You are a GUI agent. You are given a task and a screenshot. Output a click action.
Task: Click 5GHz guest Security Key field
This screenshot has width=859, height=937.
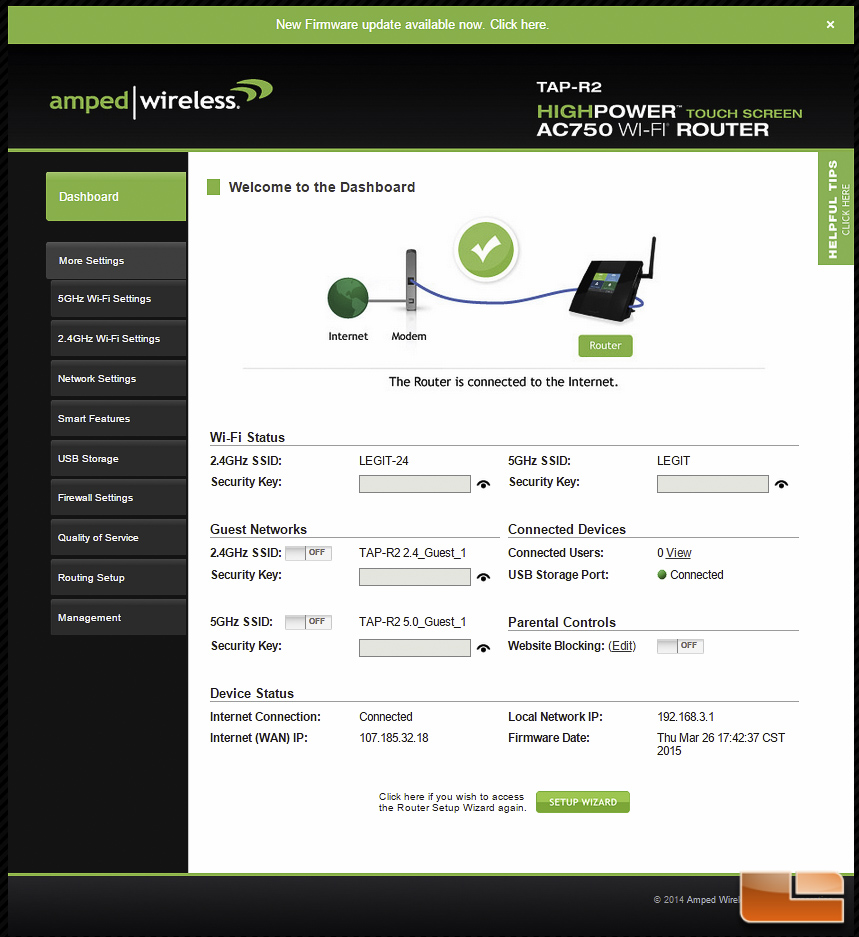click(414, 648)
